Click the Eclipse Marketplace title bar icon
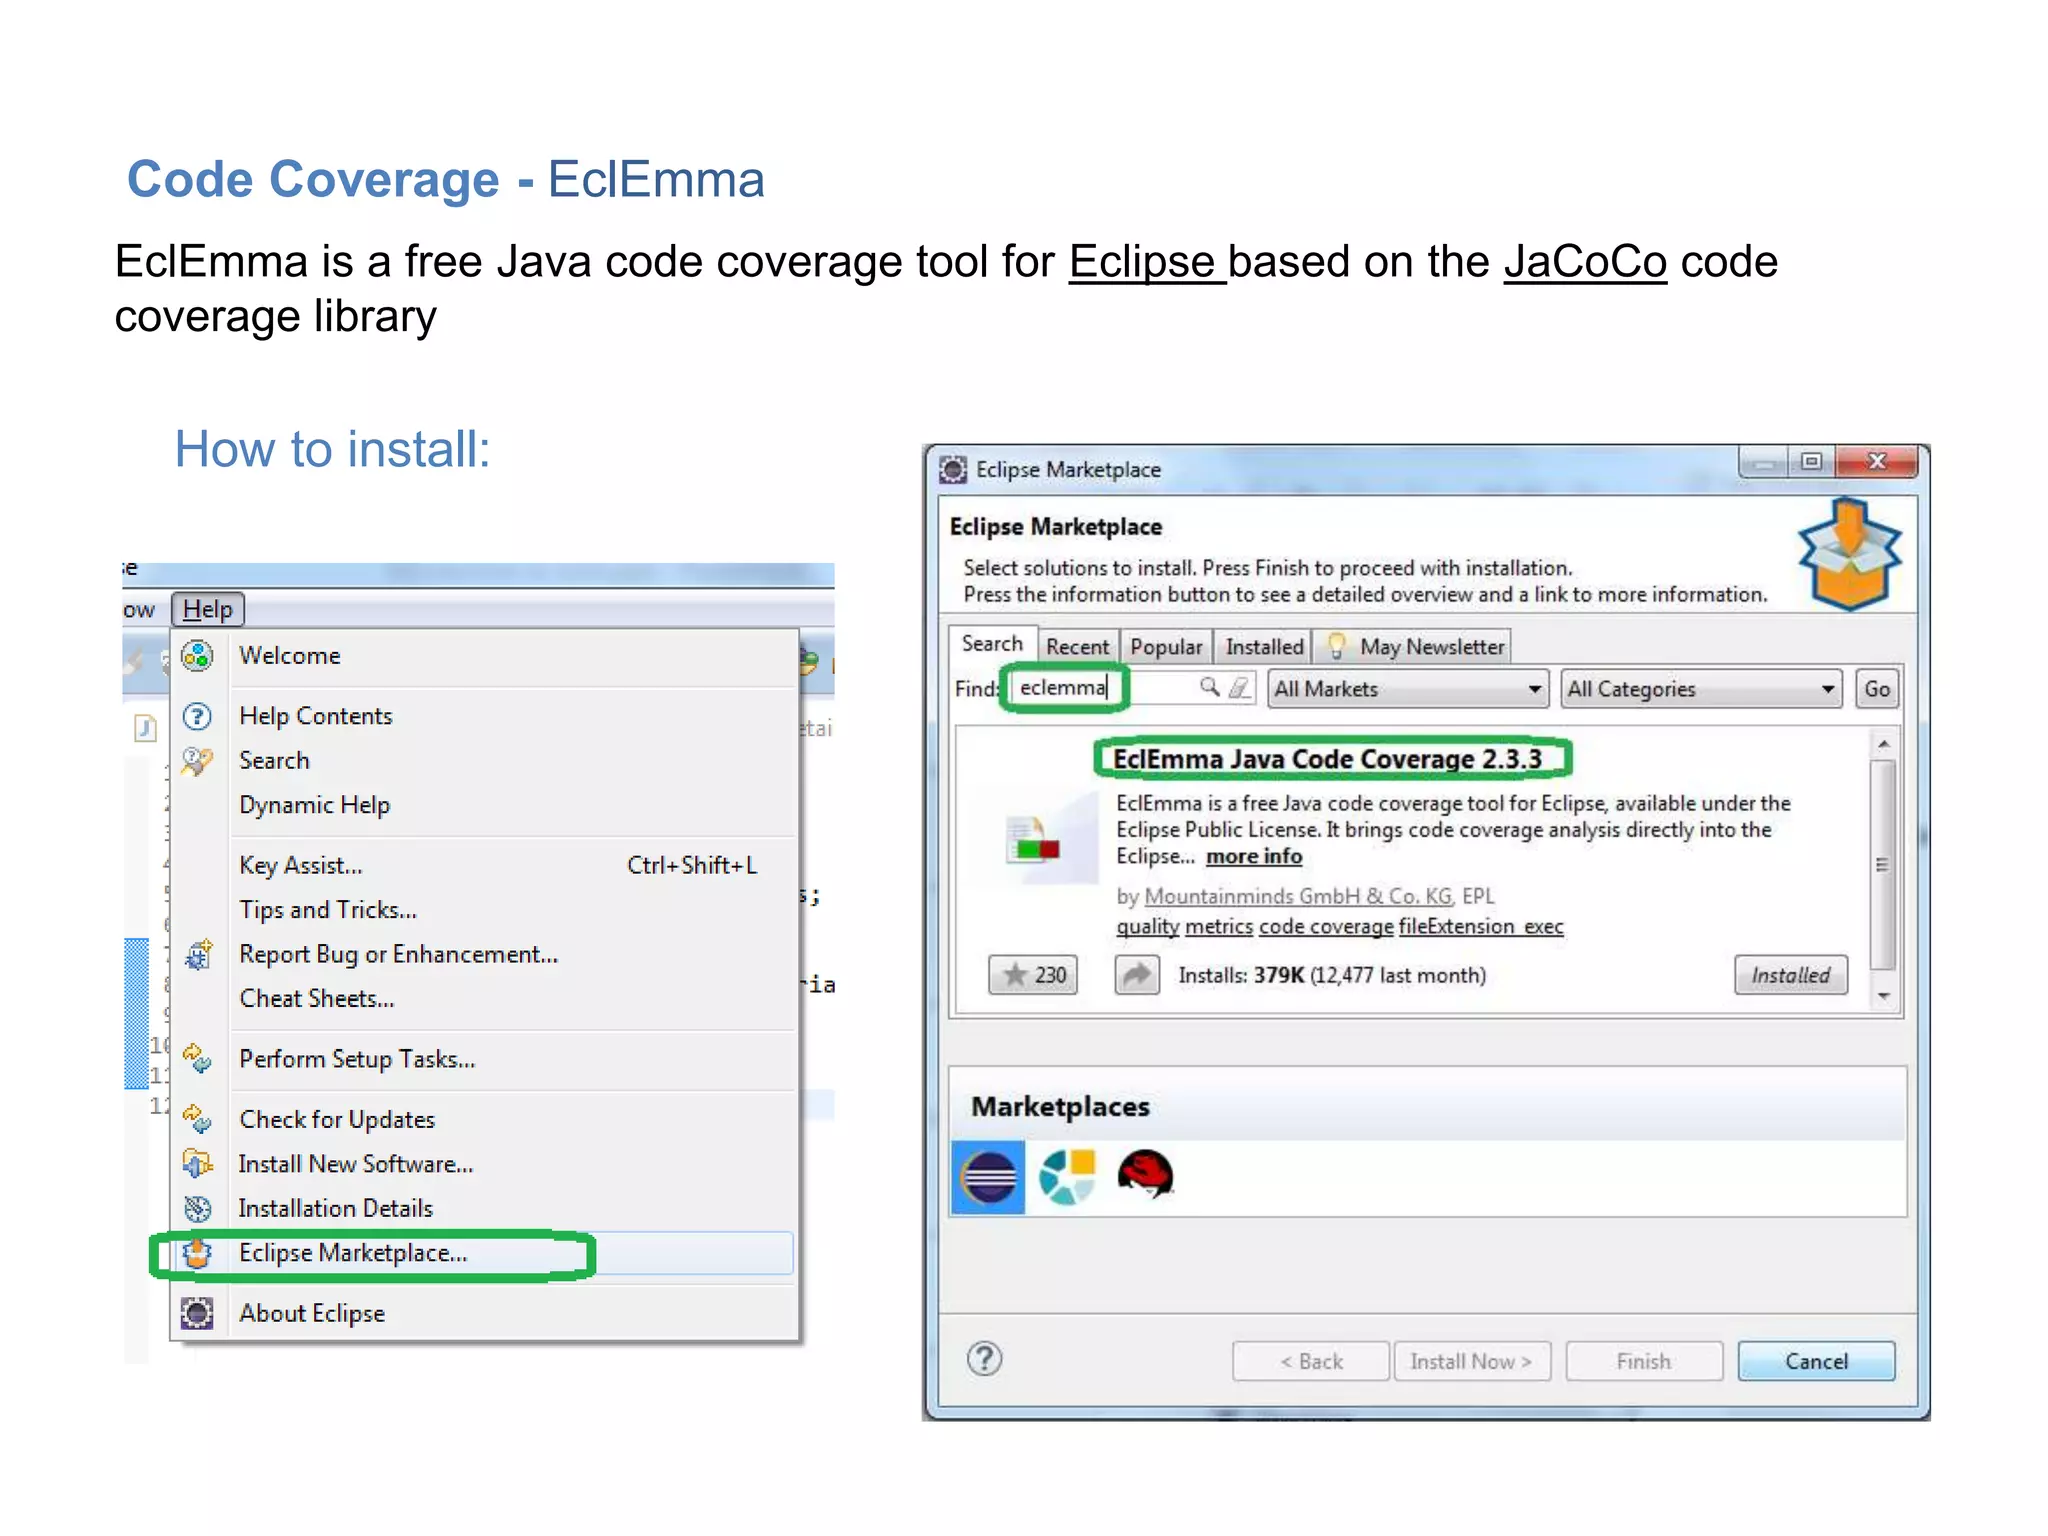The image size is (2048, 1536). click(x=953, y=469)
